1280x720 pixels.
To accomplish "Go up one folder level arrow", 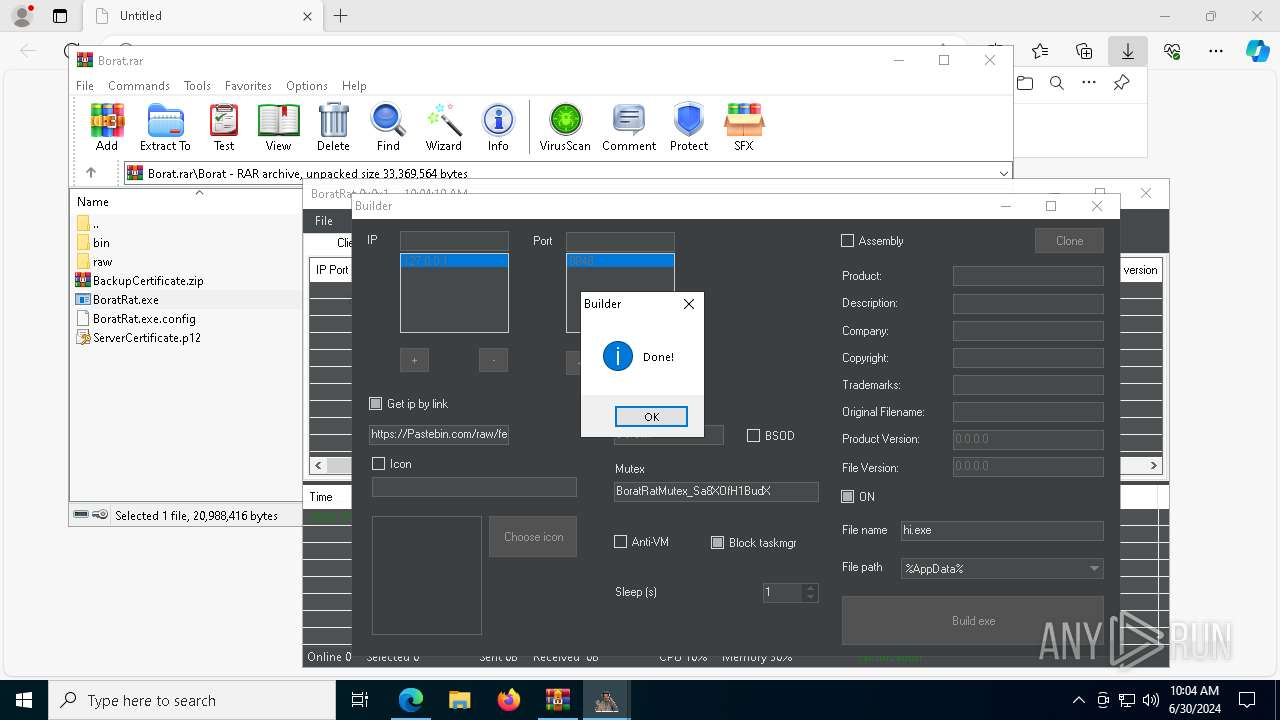I will (x=91, y=172).
